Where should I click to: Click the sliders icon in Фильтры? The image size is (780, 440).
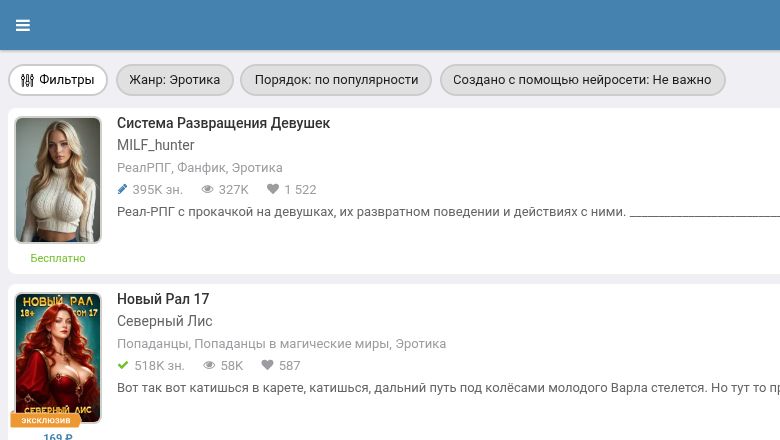pos(27,80)
